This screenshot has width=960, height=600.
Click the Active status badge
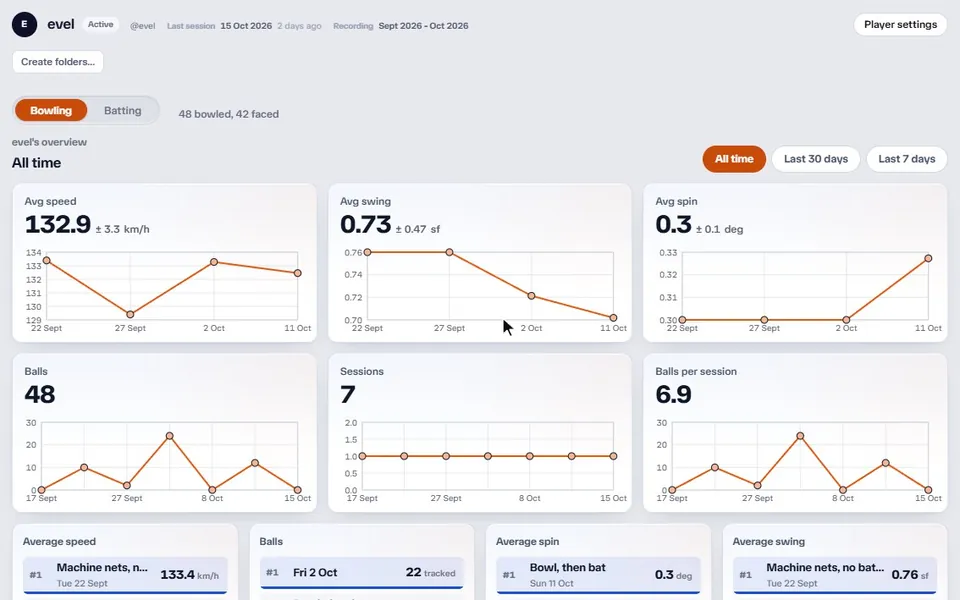coord(100,24)
